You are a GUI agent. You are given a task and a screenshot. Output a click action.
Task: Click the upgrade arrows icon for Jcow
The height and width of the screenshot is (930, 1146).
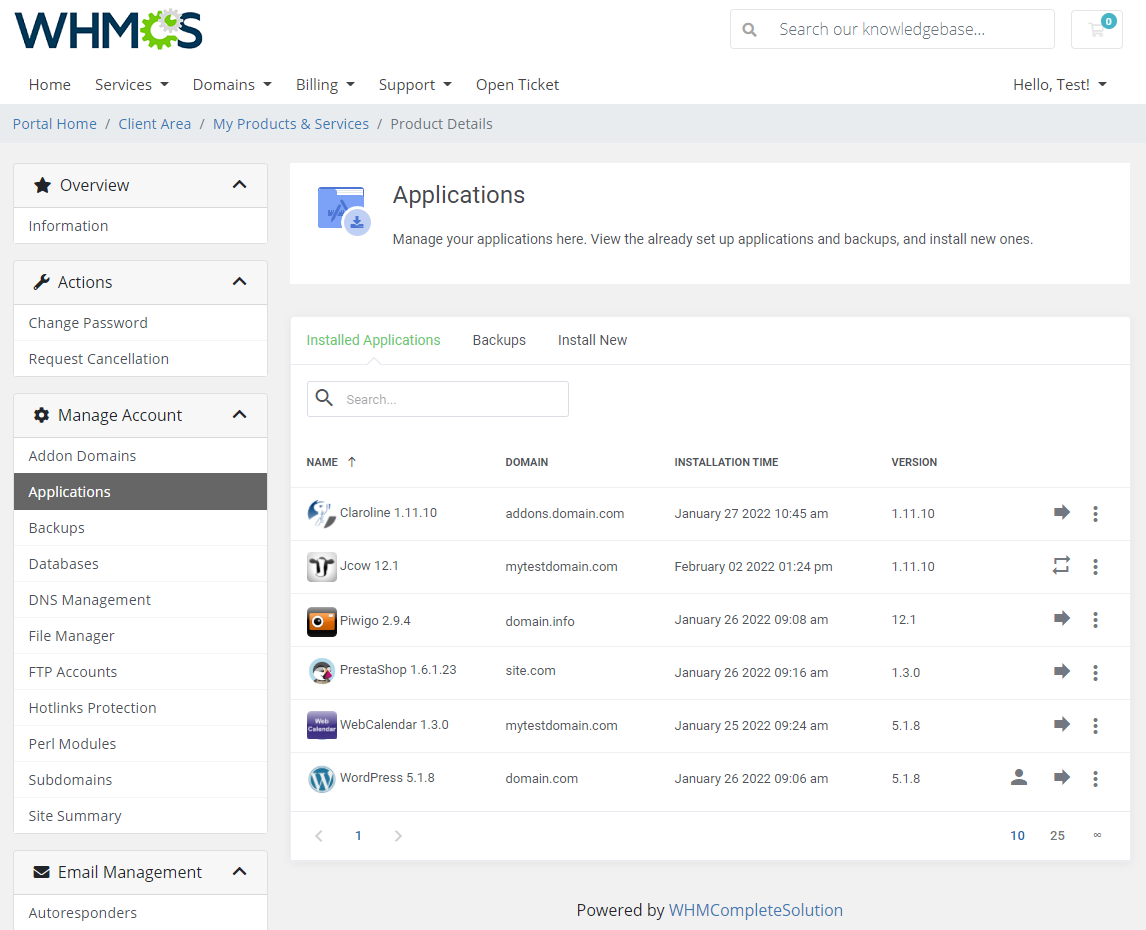pos(1061,565)
